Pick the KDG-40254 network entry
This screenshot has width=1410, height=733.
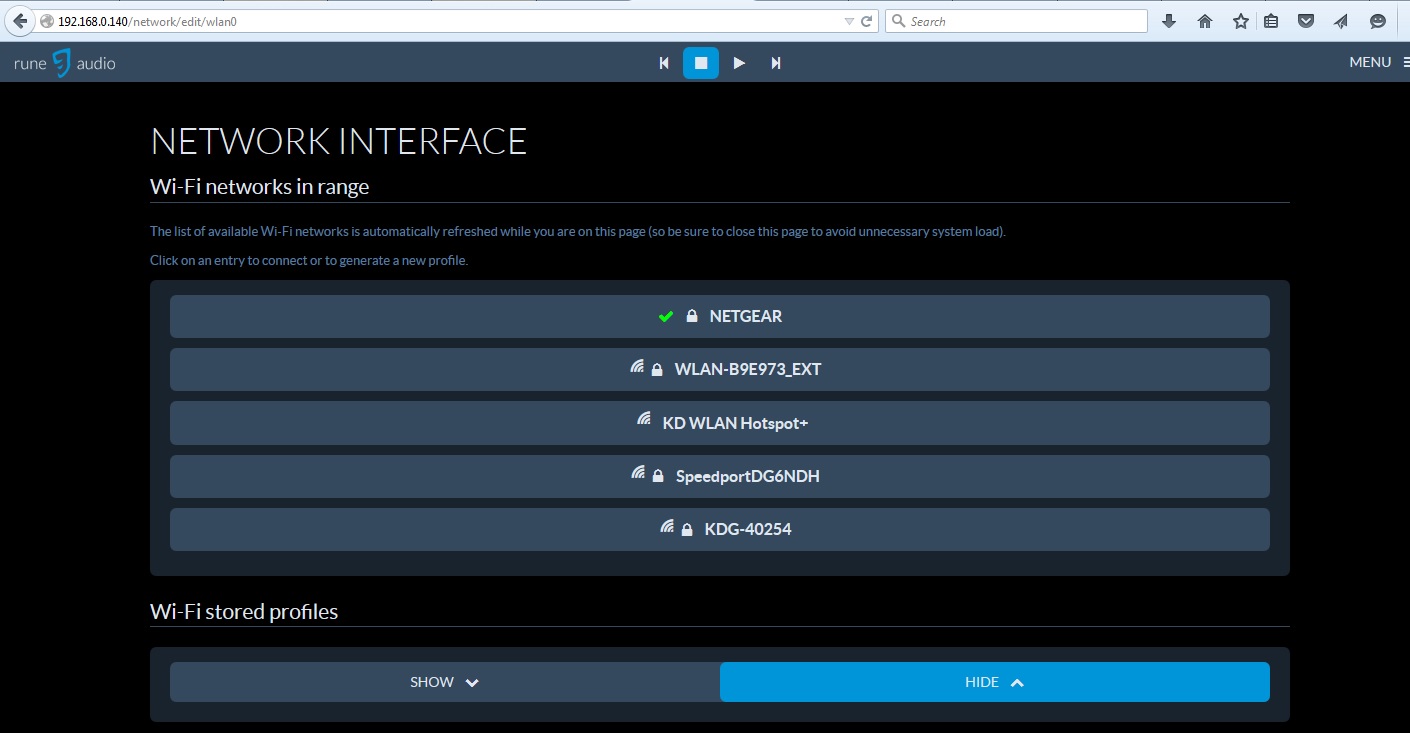tap(720, 529)
